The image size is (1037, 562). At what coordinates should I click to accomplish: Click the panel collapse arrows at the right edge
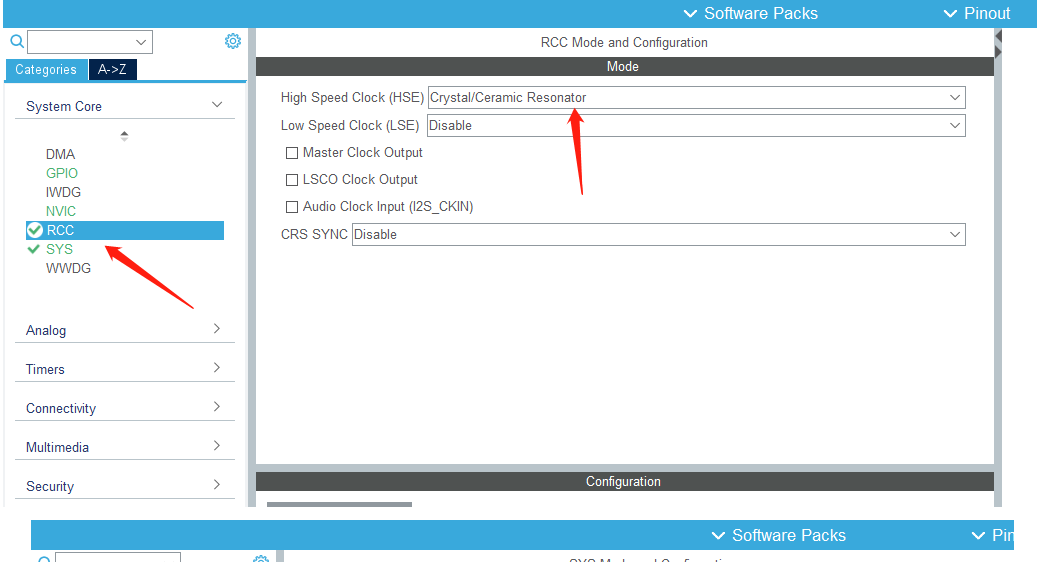tap(998, 44)
